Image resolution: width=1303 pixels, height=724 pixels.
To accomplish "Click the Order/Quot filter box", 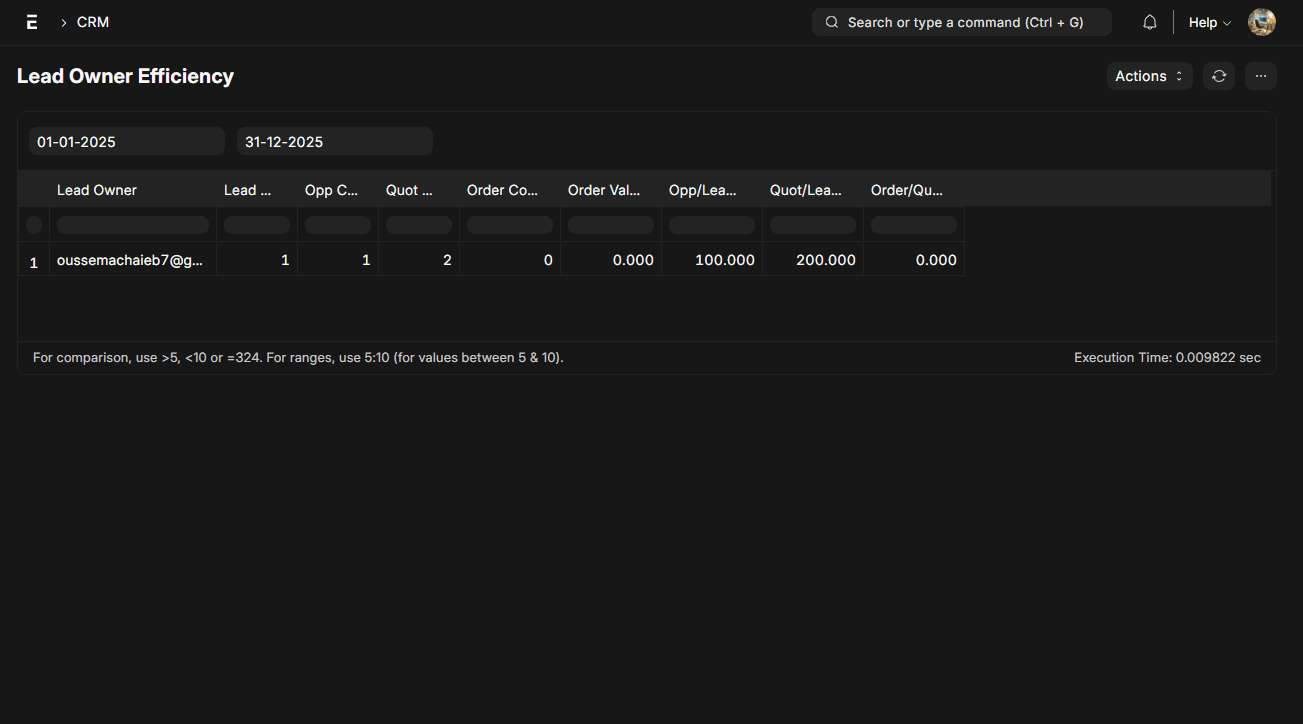I will point(914,225).
